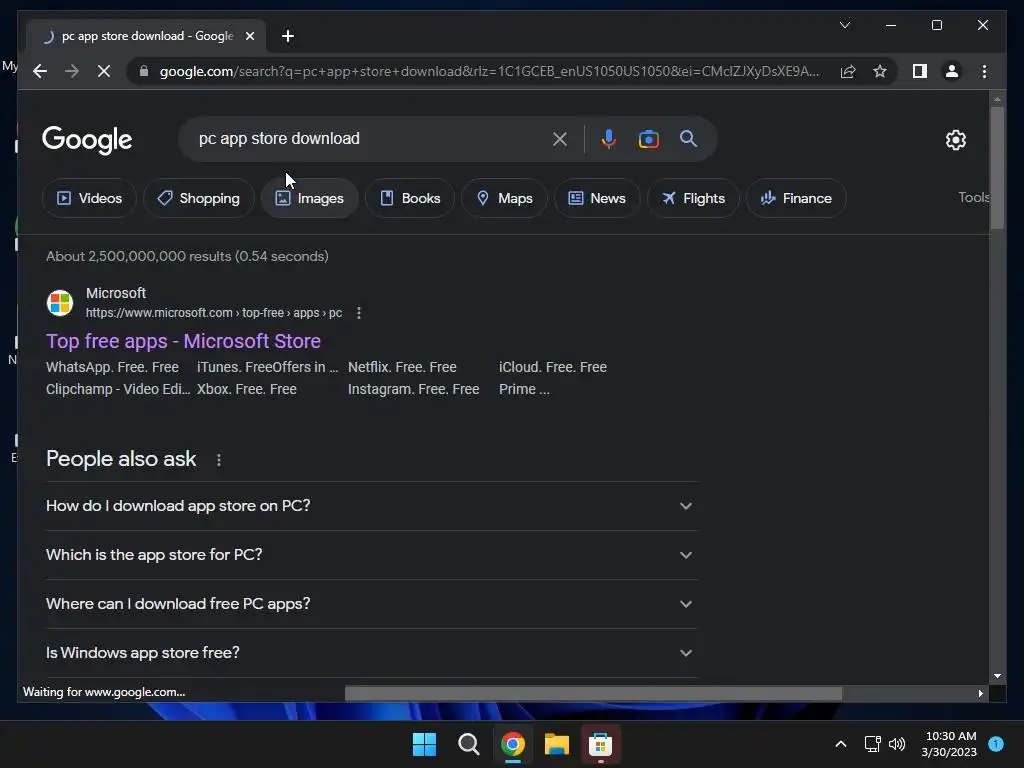Viewport: 1024px width, 768px height.
Task: Expand How do I download app store on PC?
Action: (x=371, y=506)
